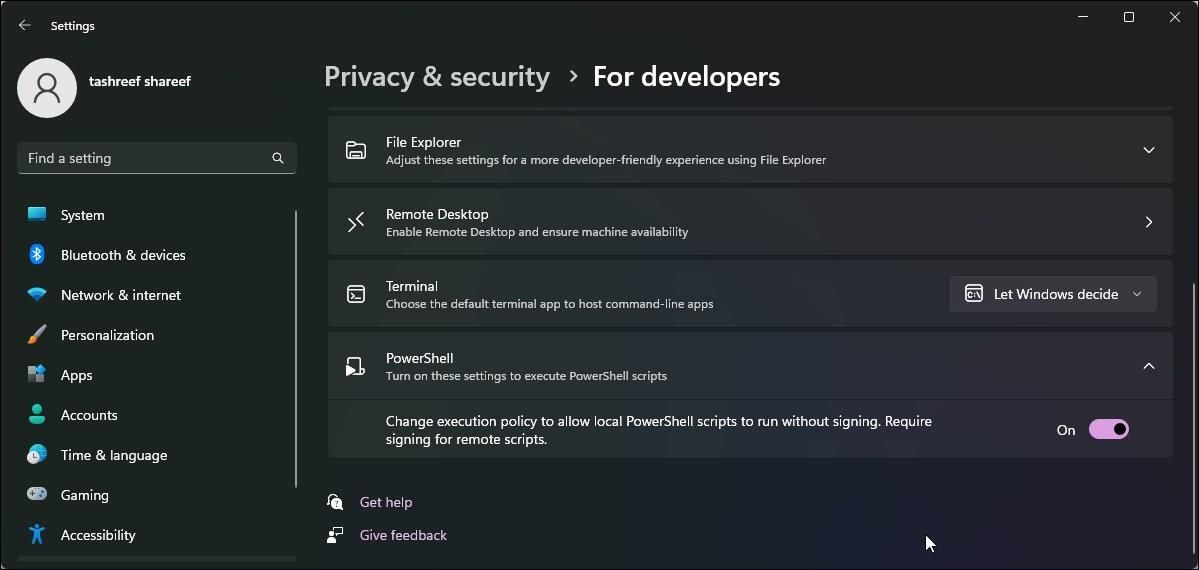Viewport: 1199px width, 570px height.
Task: Click the user profile avatar picture
Action: pyautogui.click(x=47, y=88)
